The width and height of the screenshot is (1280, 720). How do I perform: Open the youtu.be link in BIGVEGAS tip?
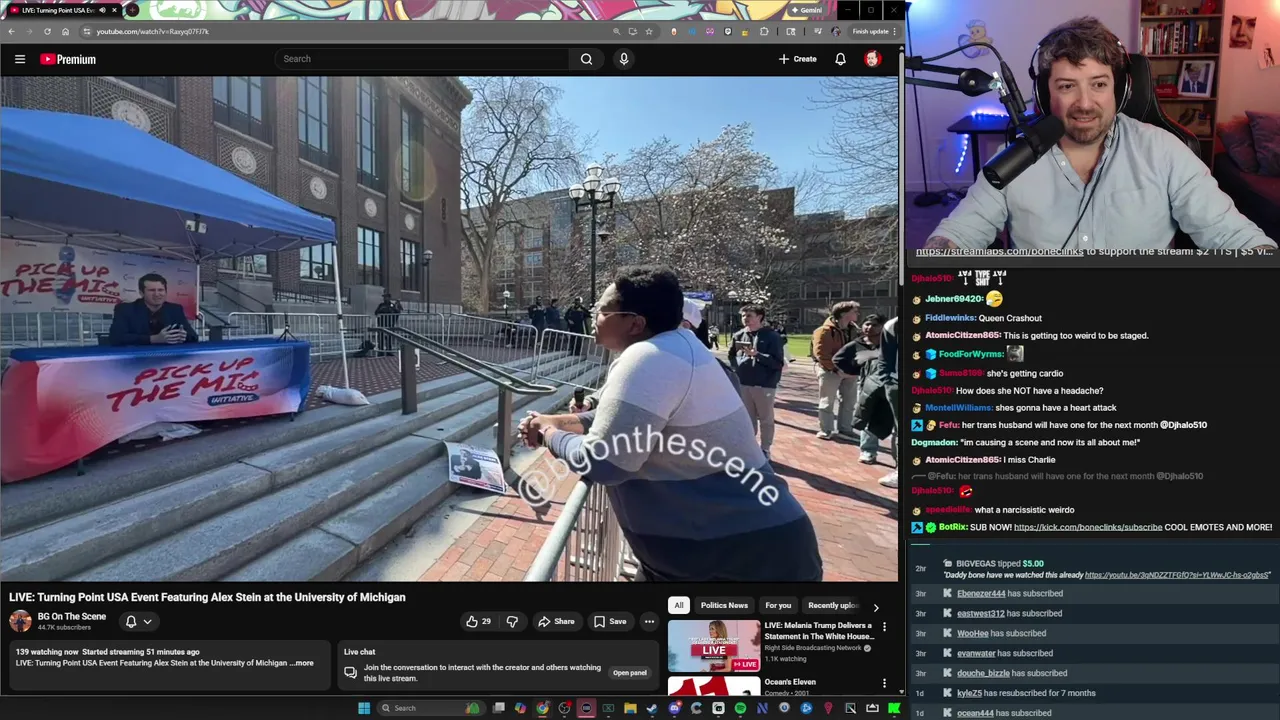click(1177, 575)
